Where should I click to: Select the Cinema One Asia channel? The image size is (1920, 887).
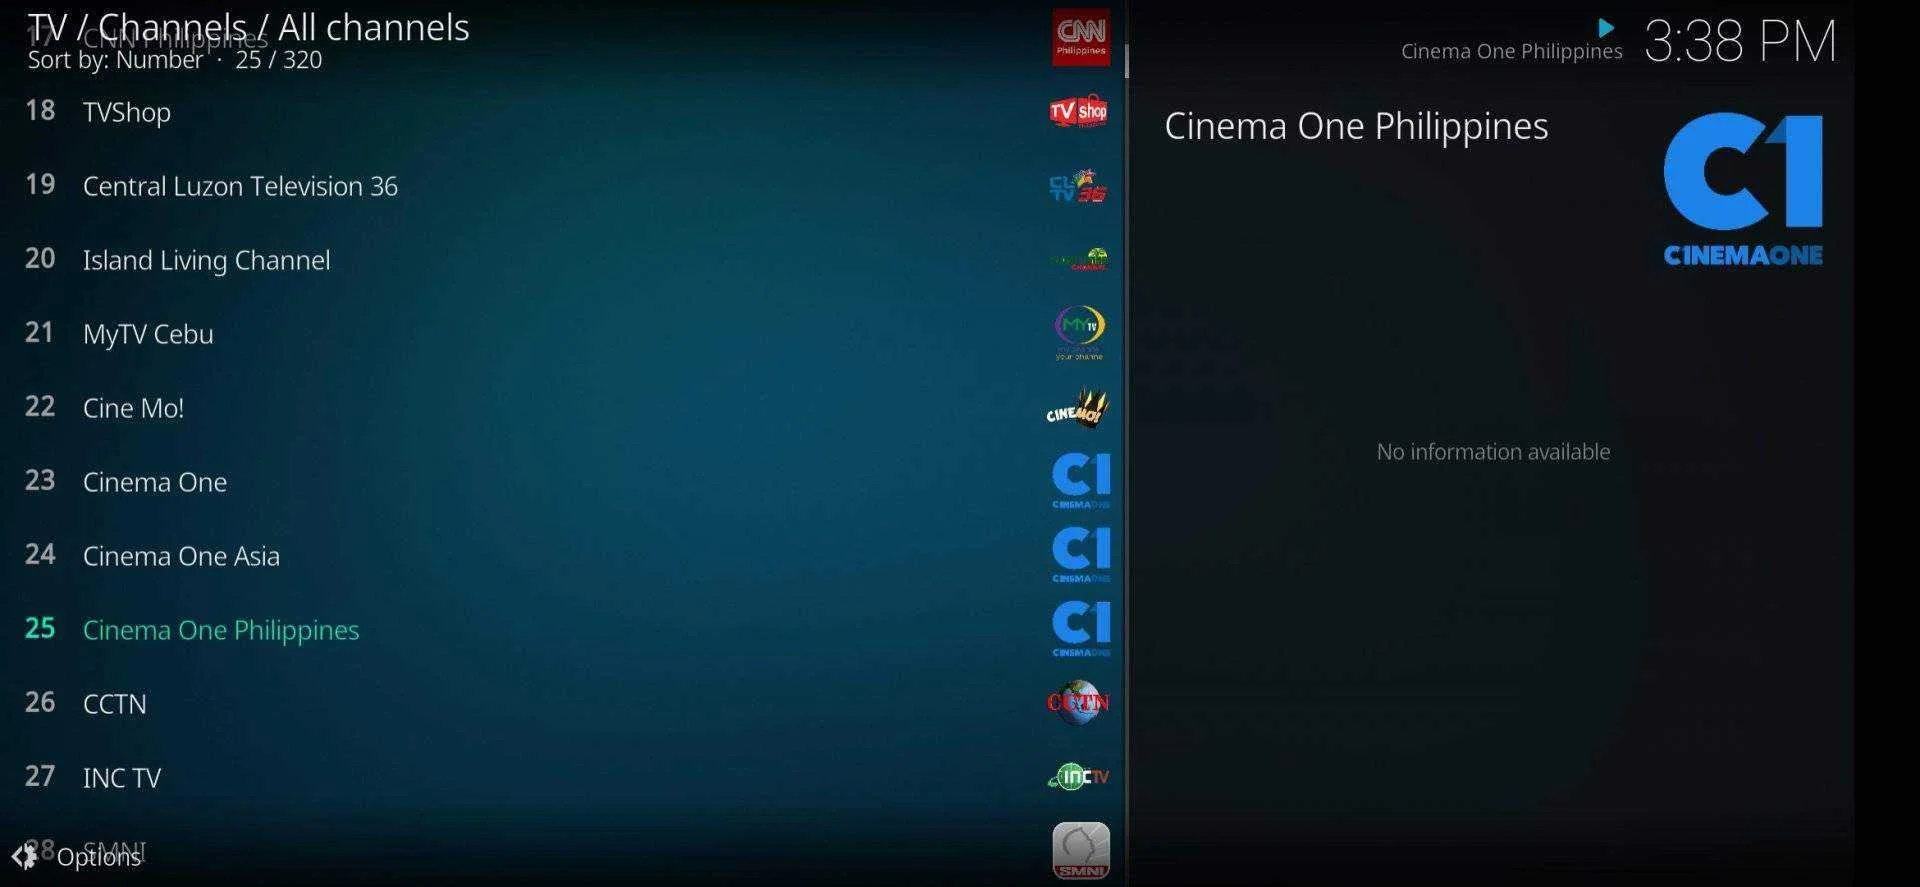pos(560,555)
